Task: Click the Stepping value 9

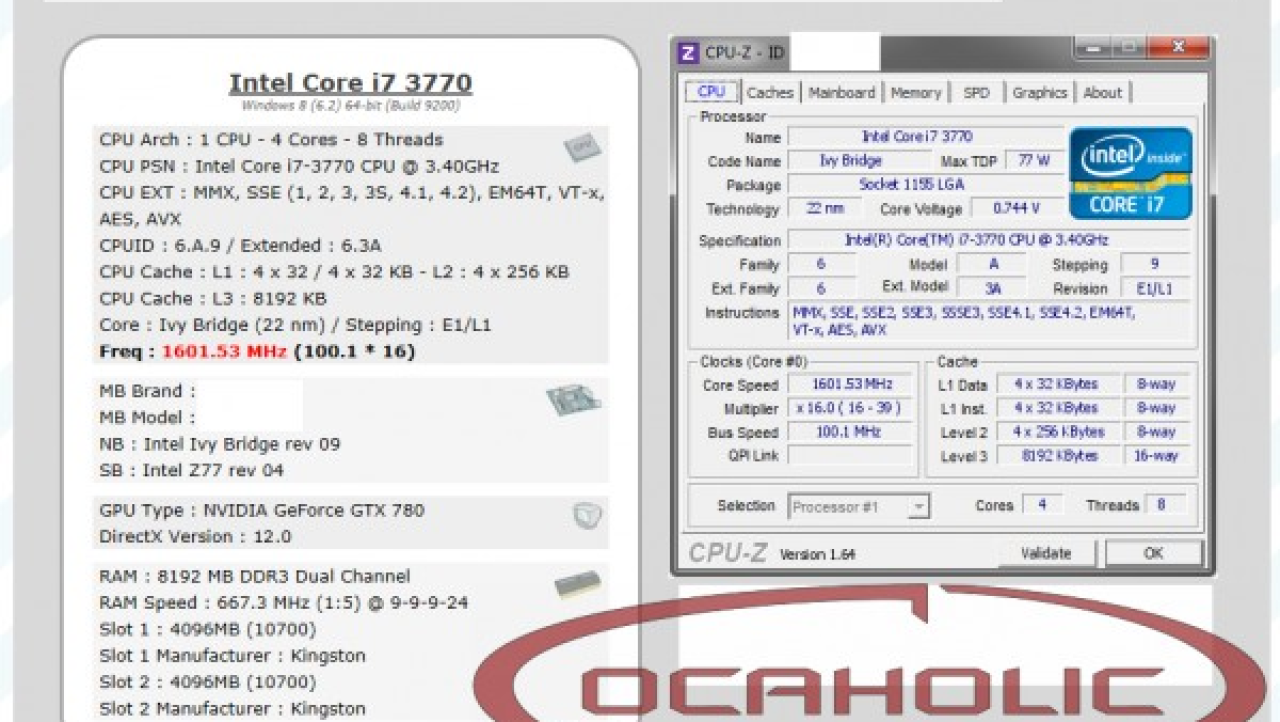Action: [1155, 265]
